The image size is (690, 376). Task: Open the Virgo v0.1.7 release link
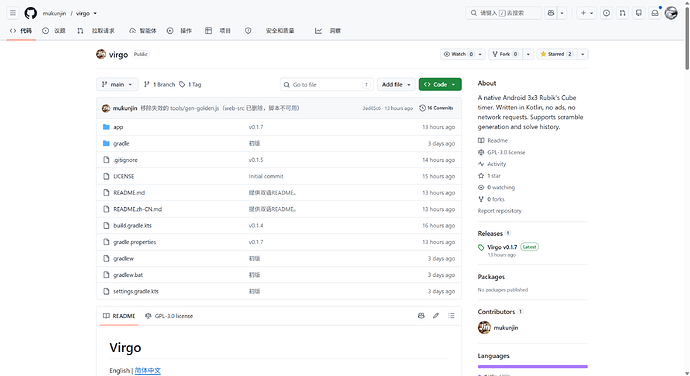pos(502,247)
